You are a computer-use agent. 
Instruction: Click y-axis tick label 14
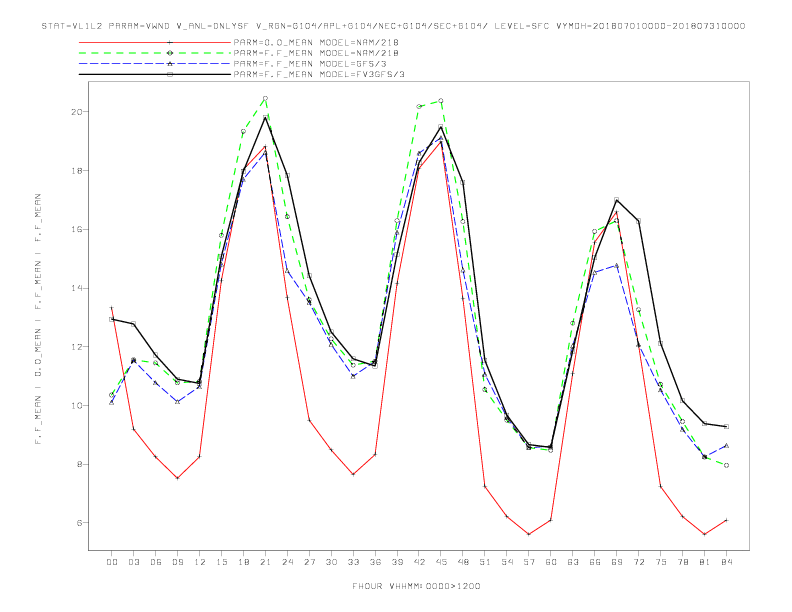[x=77, y=288]
